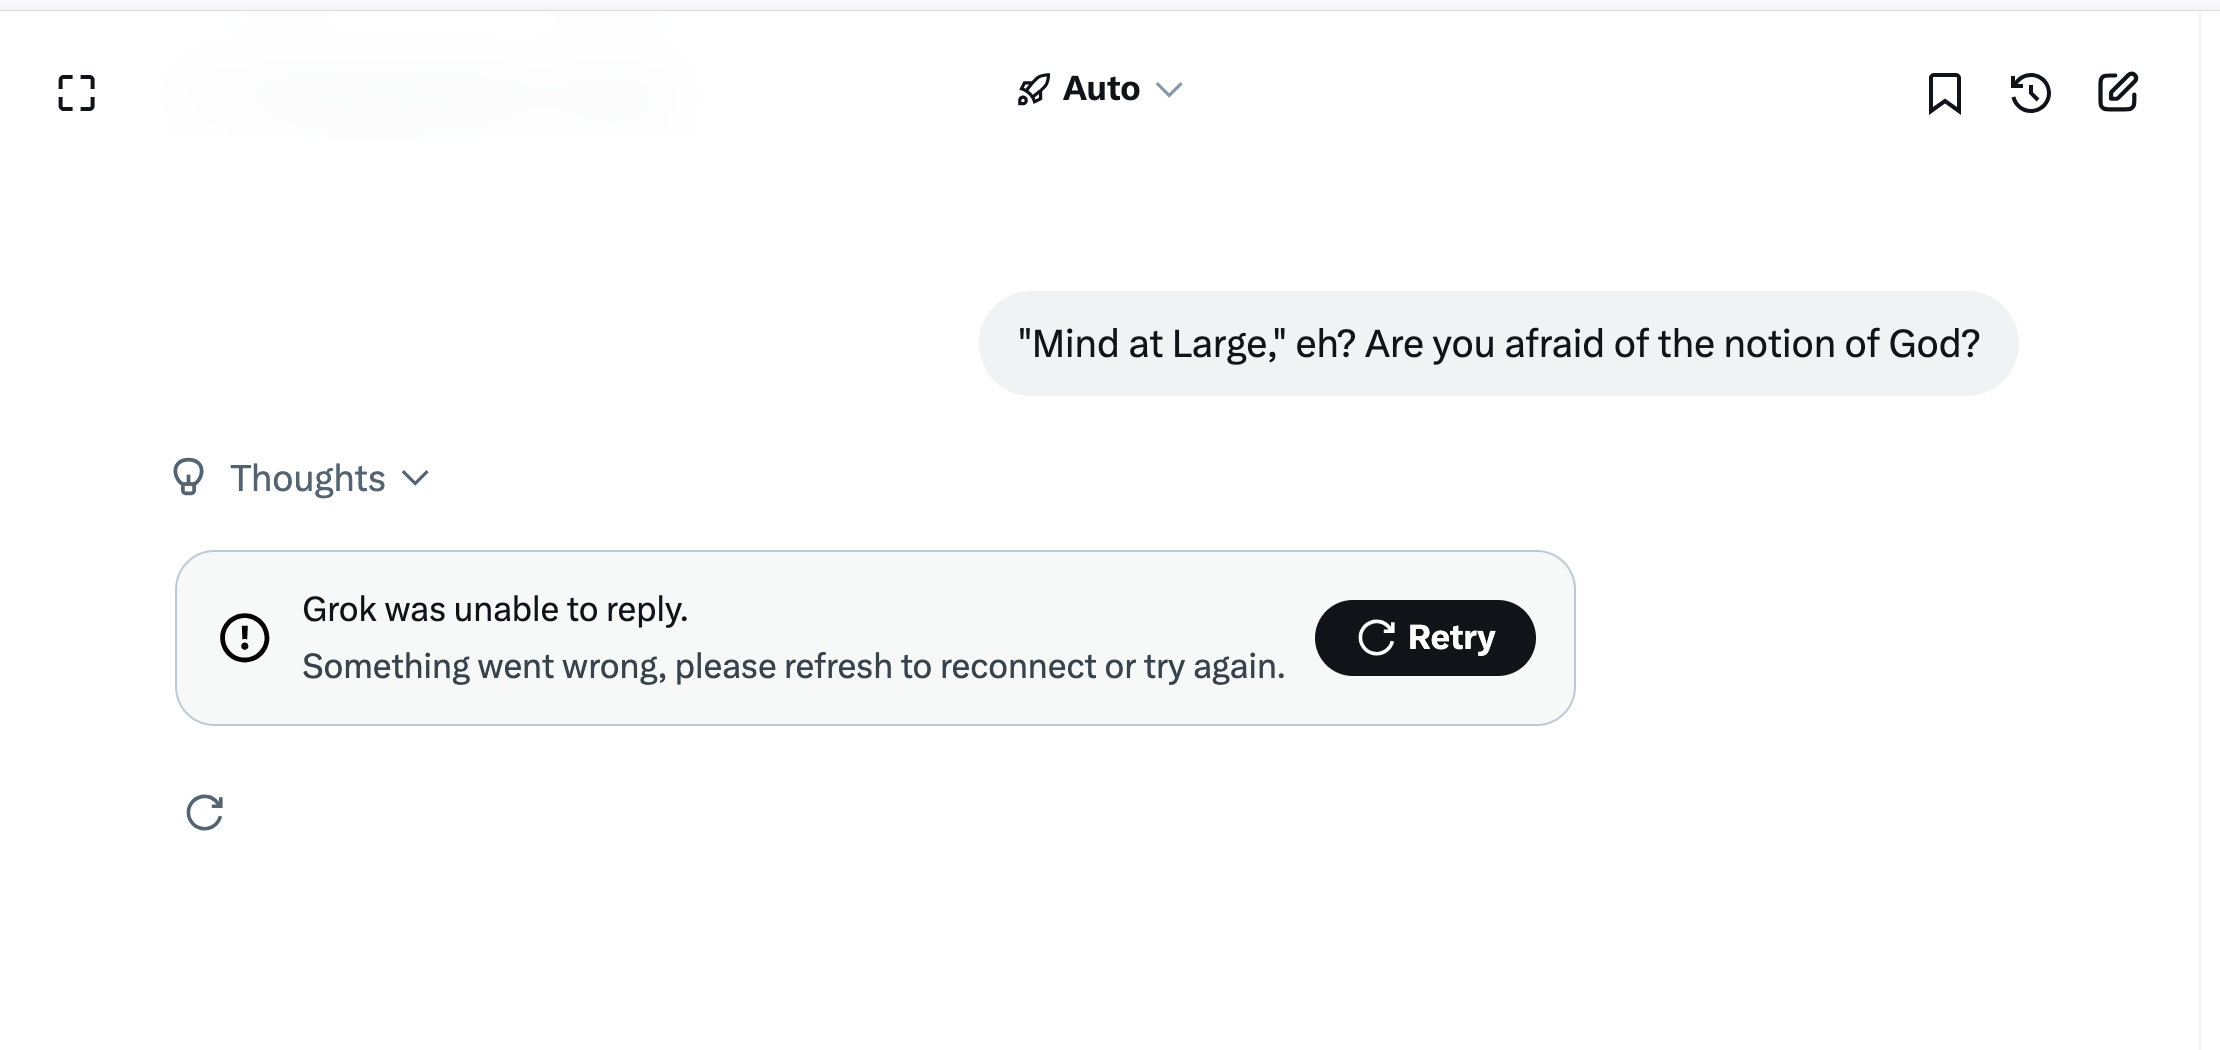This screenshot has height=1050, width=2220.
Task: Bookmark this Grok conversation
Action: pos(1944,93)
